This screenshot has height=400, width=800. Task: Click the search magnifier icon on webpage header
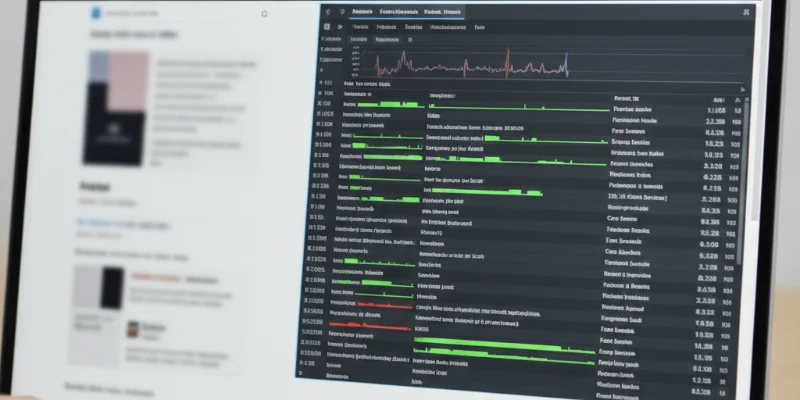[264, 15]
